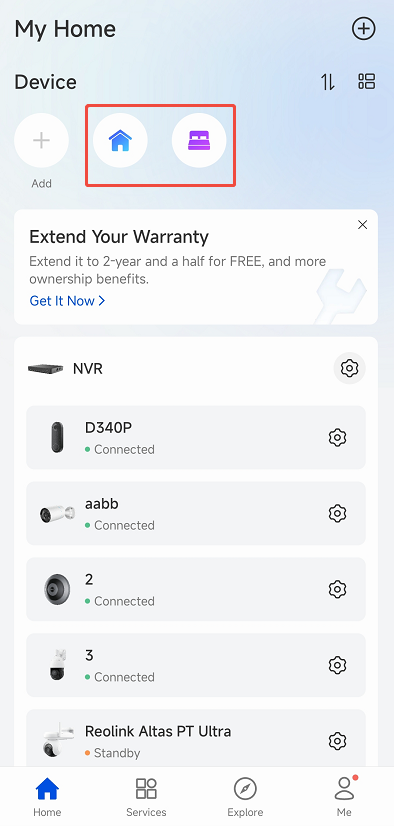Dismiss the Extend Your Warranty banner

(x=362, y=225)
